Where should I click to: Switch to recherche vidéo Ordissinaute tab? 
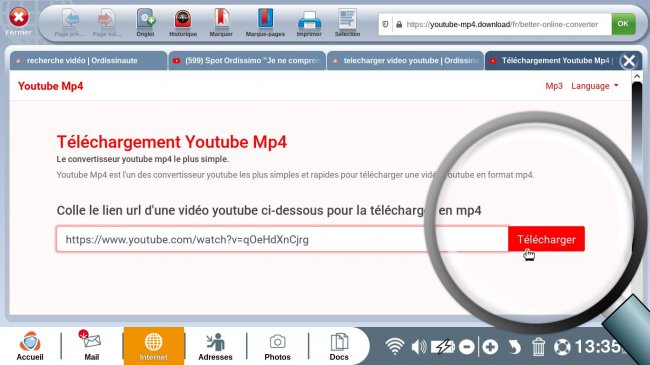point(88,61)
